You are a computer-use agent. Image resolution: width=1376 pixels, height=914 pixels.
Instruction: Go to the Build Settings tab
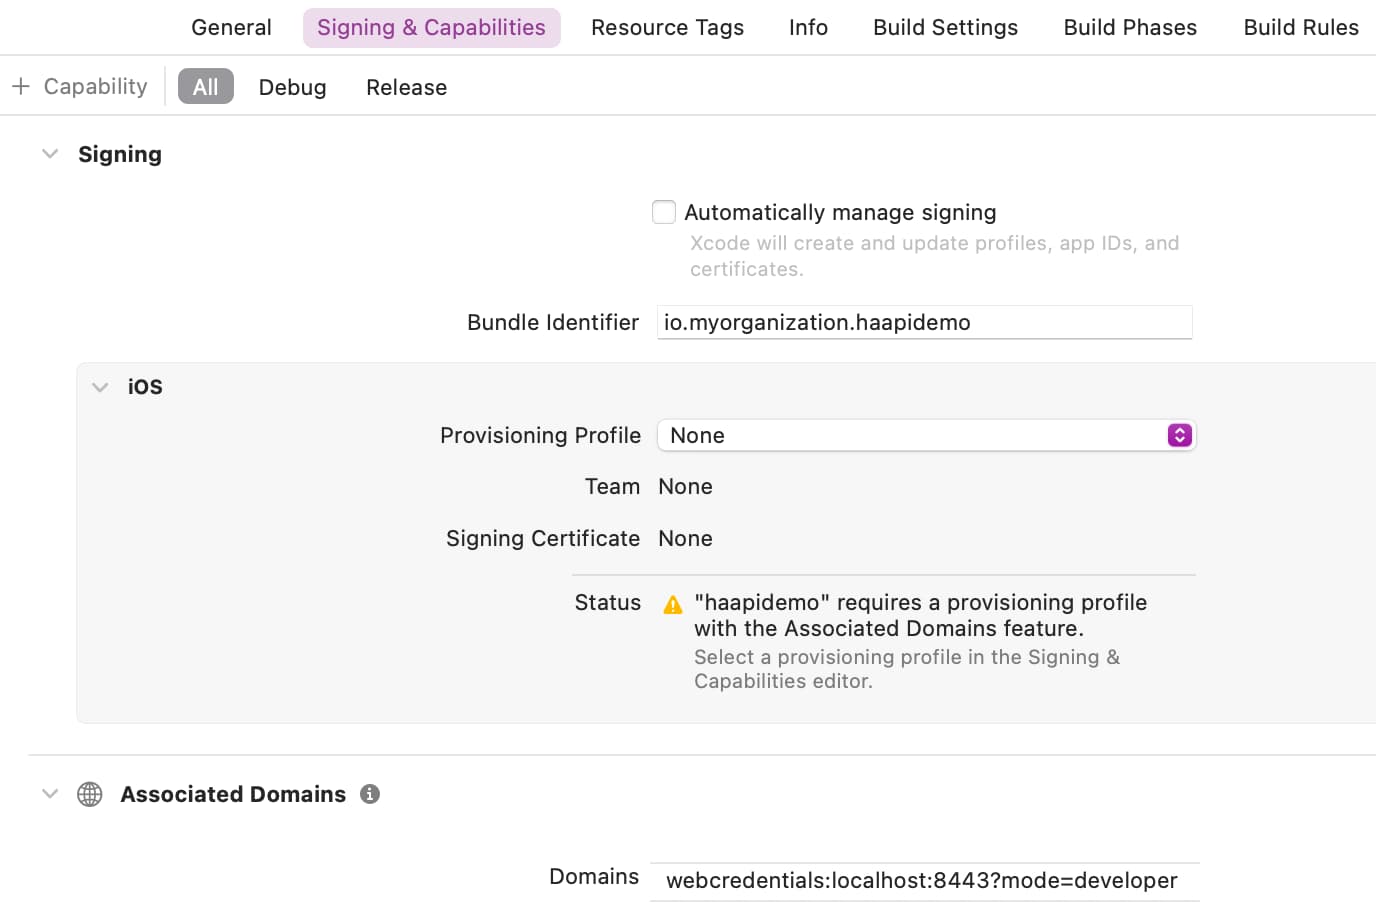[x=945, y=27]
